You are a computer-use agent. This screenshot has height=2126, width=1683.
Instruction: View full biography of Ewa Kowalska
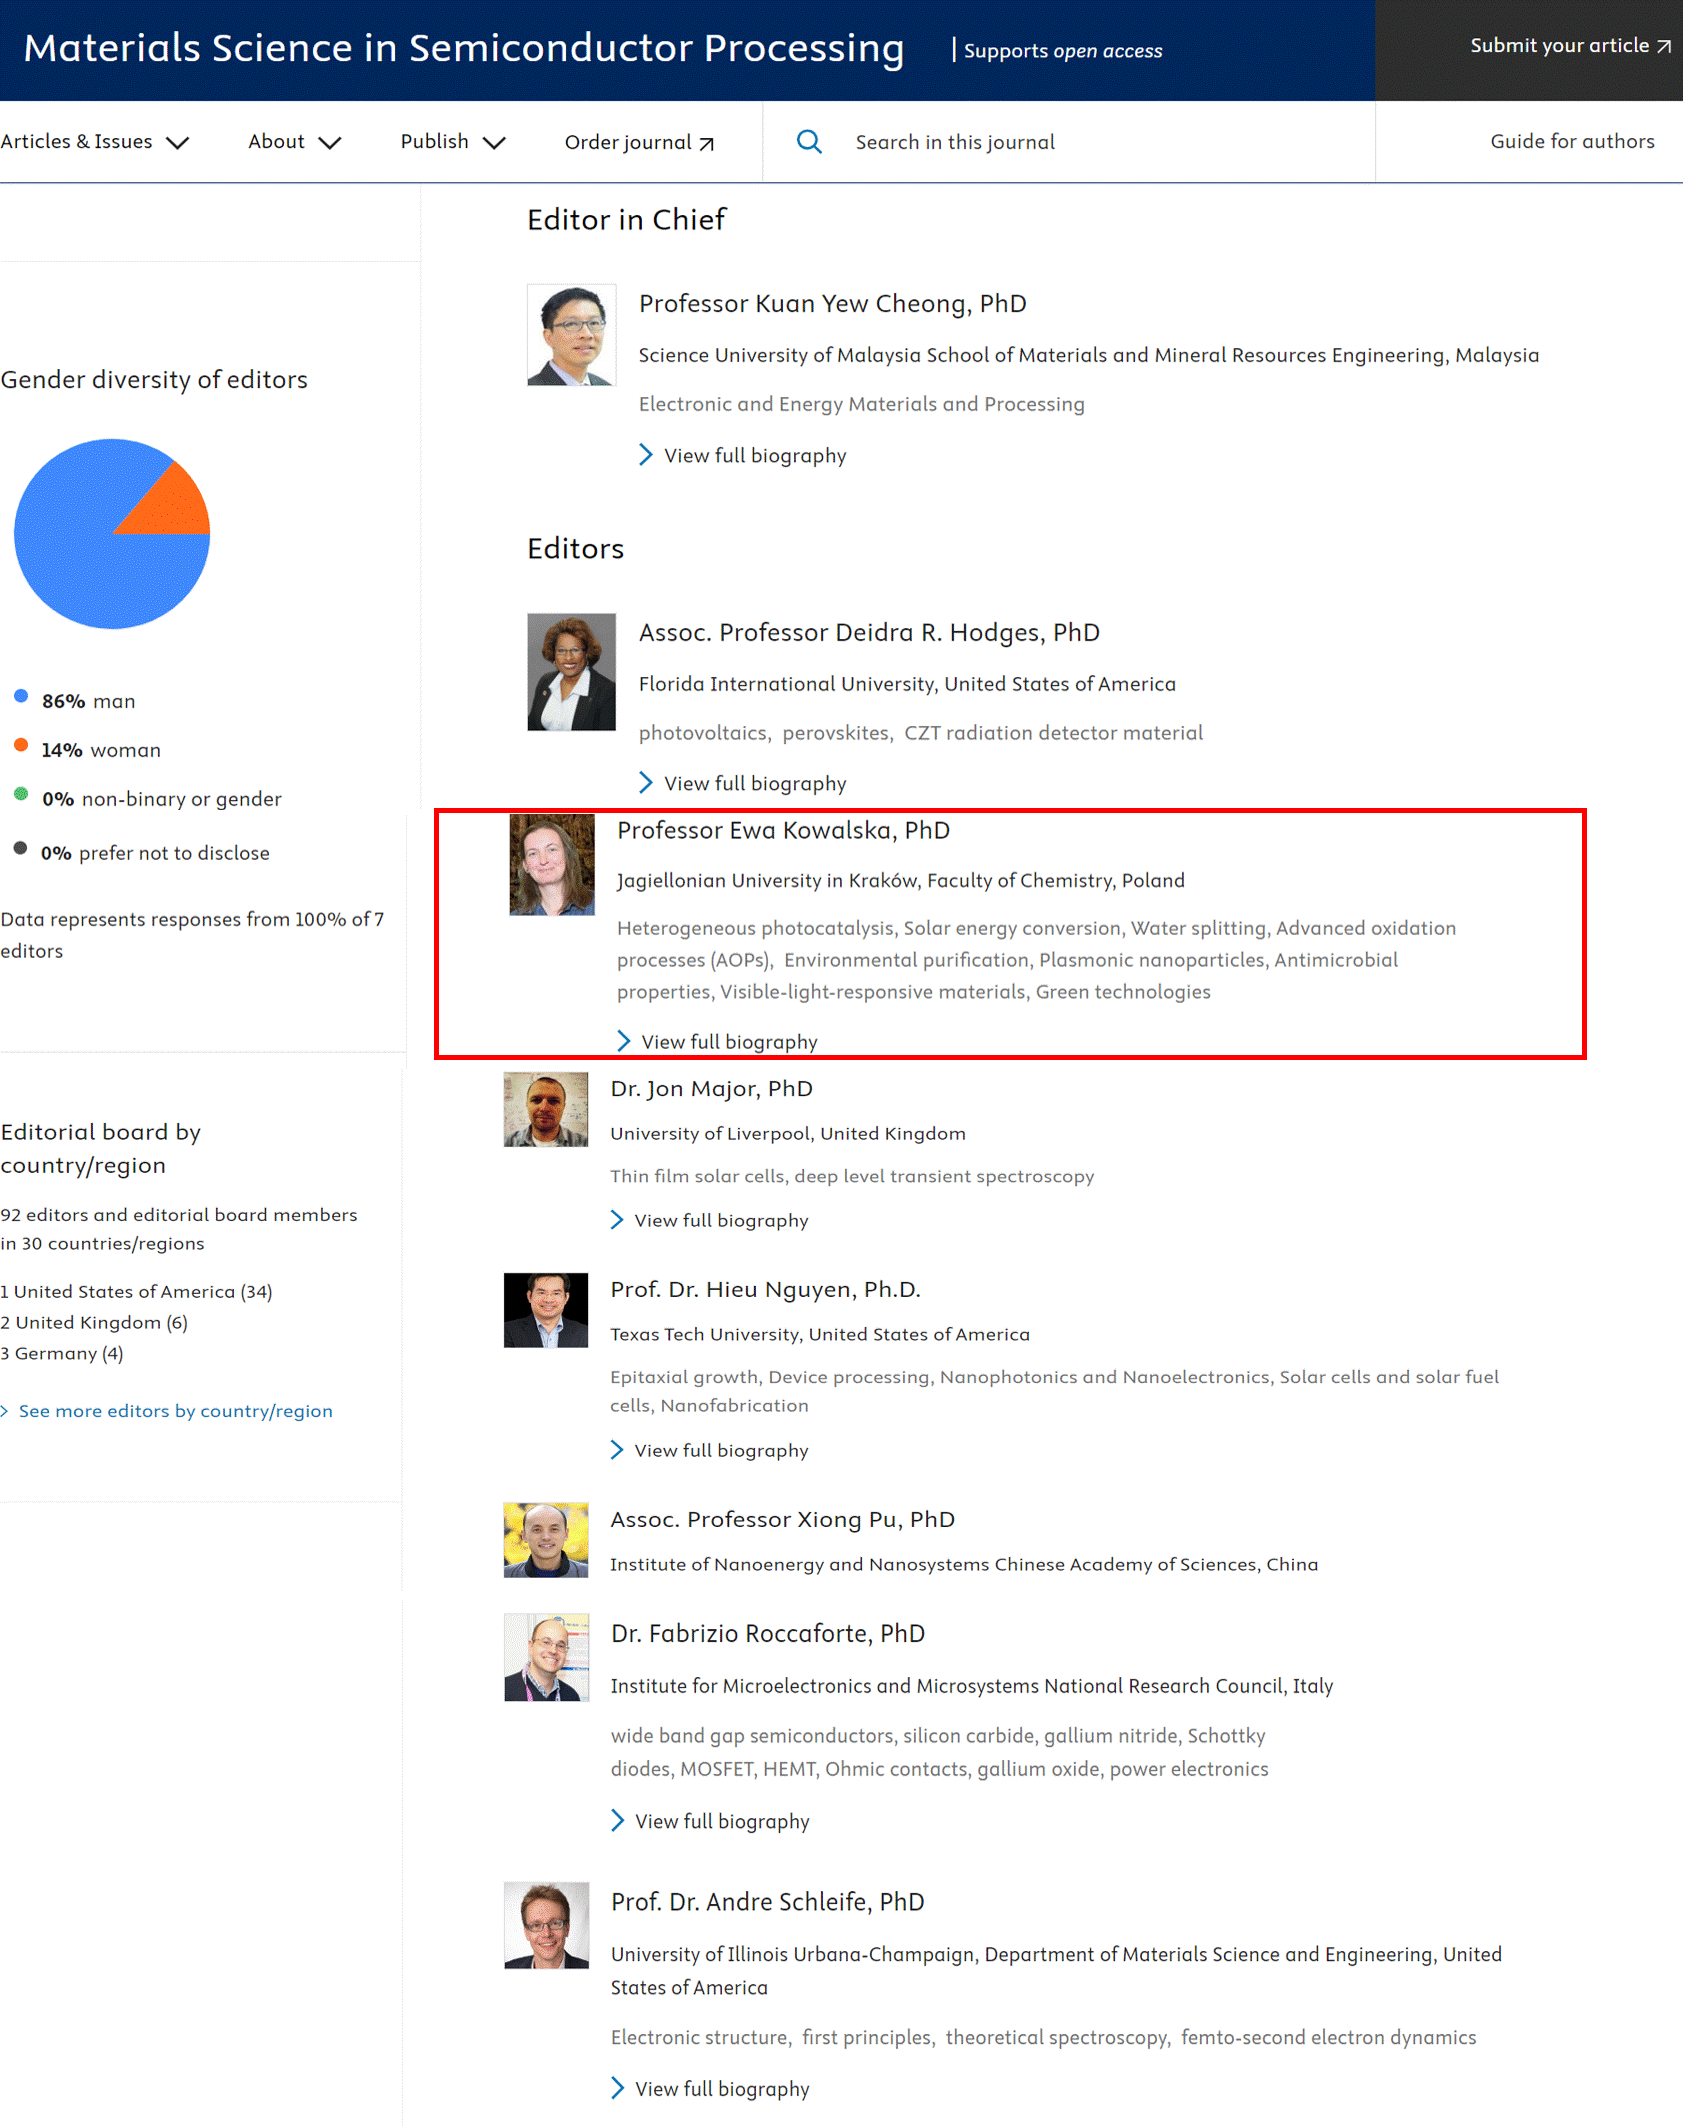pyautogui.click(x=718, y=1042)
